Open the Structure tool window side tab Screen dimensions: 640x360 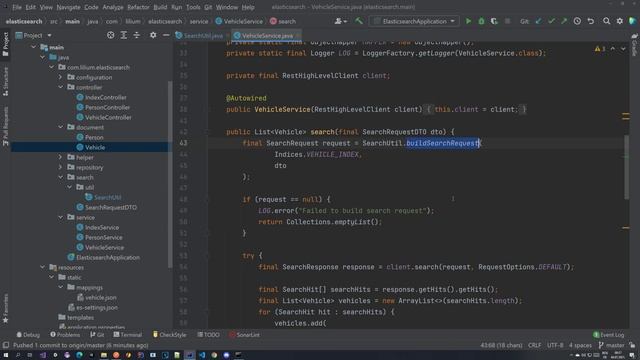(5, 81)
